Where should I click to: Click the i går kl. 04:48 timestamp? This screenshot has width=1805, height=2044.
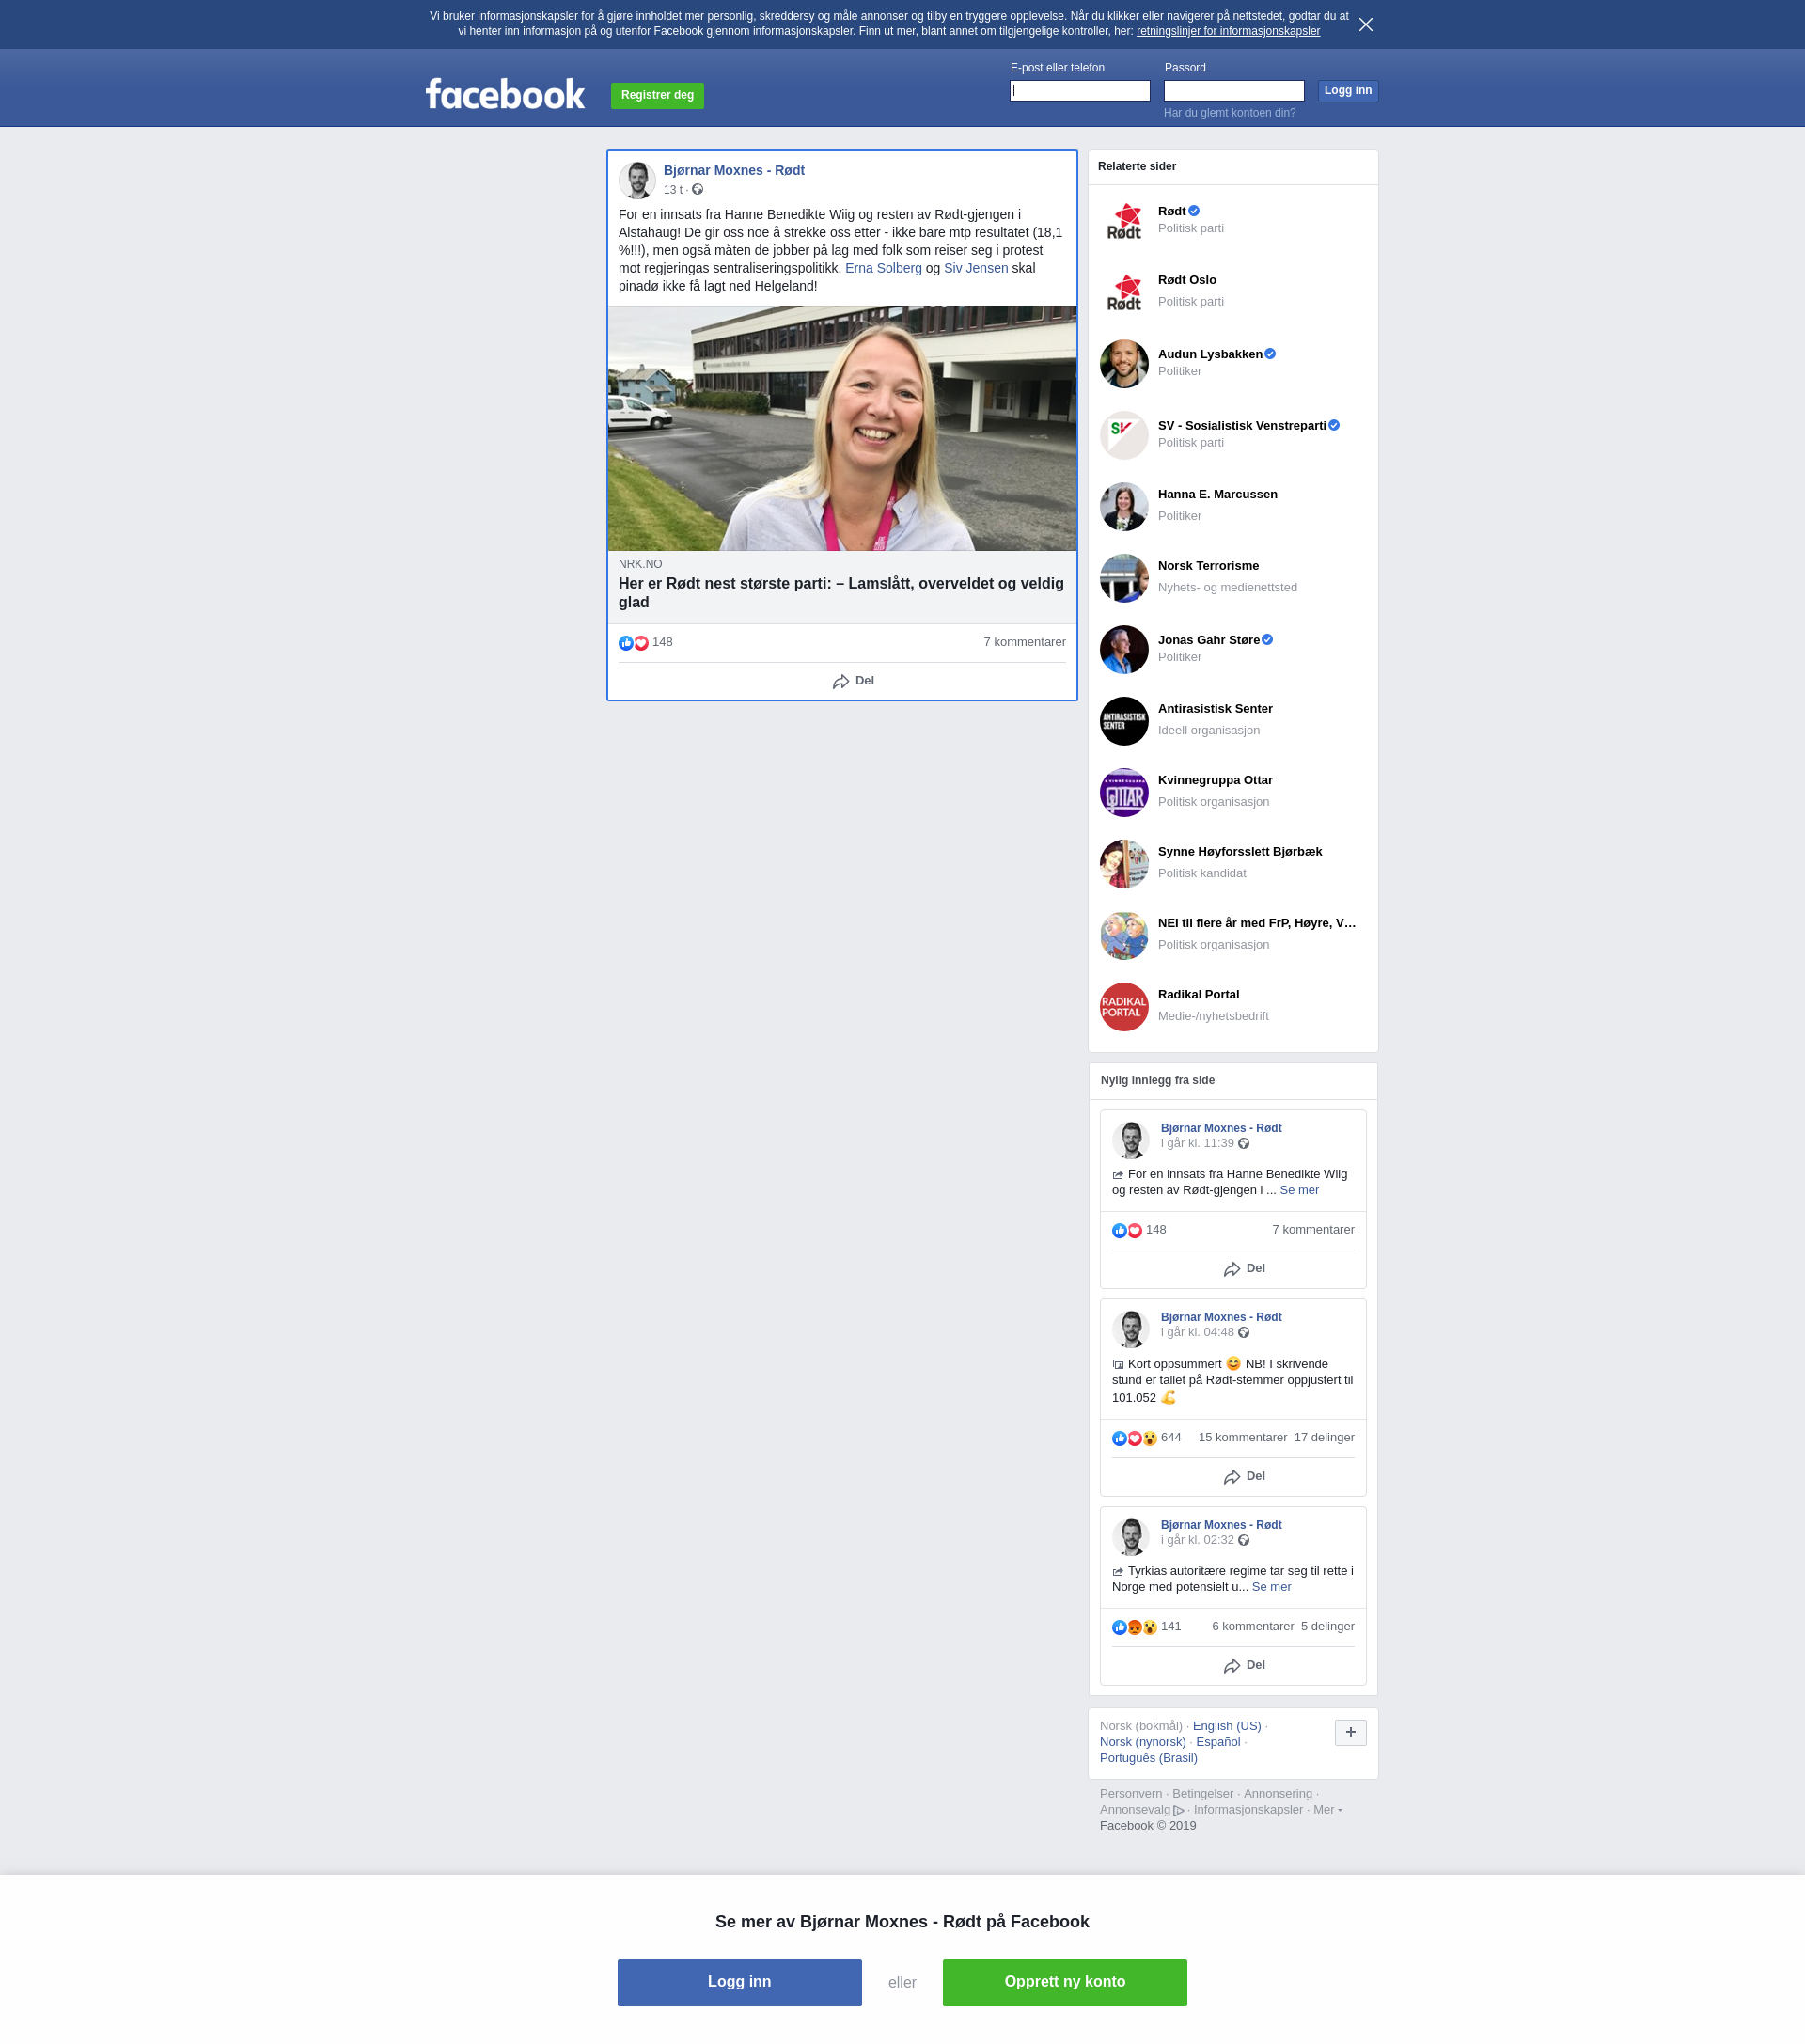tap(1197, 1332)
